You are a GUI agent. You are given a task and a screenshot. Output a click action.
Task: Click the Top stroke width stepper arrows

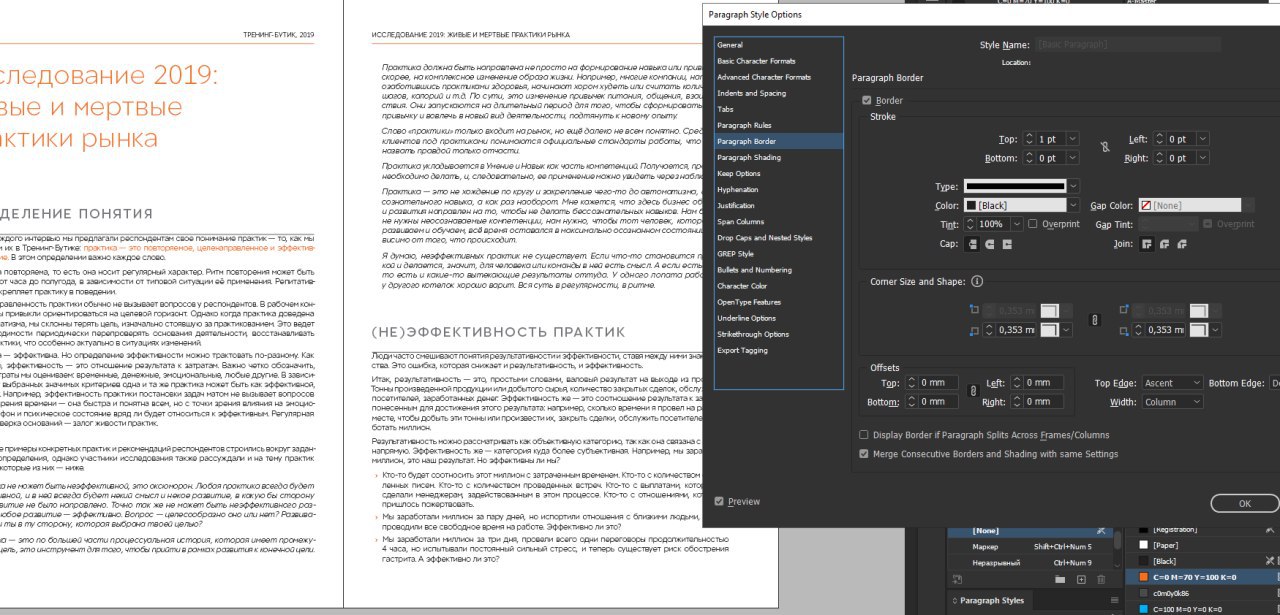pos(1029,139)
